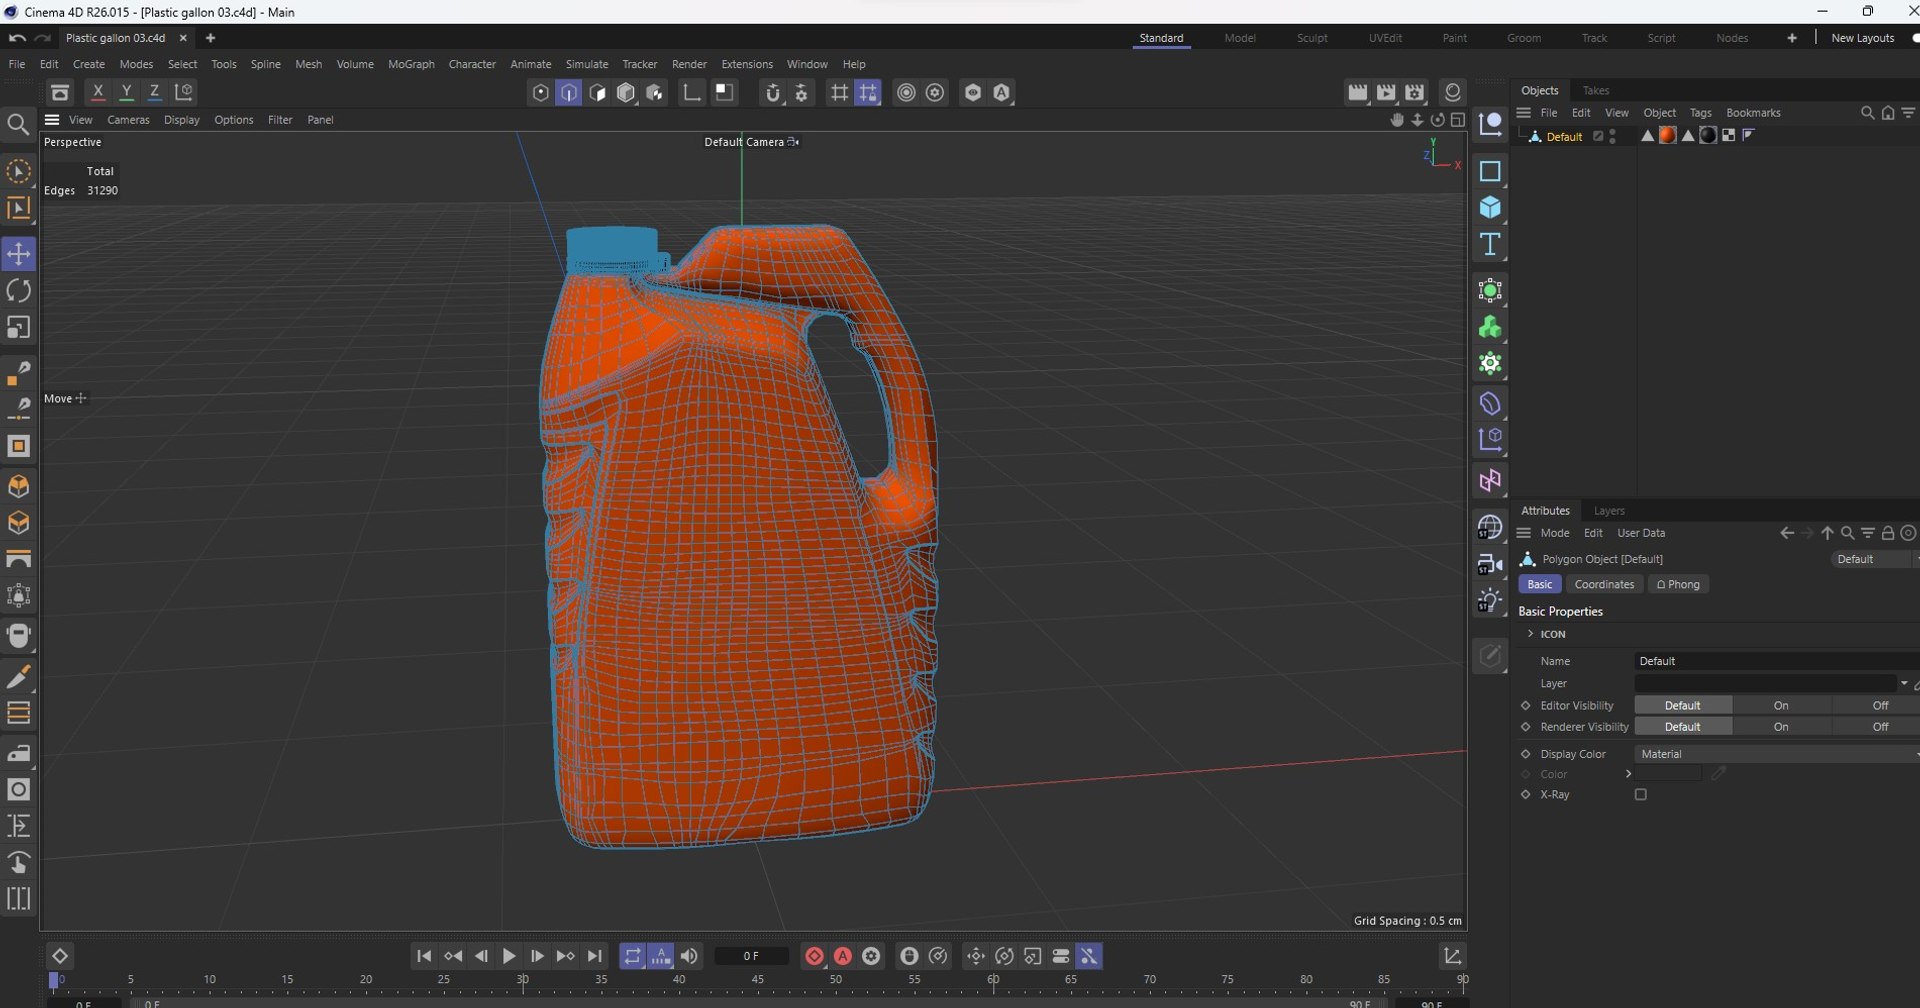The width and height of the screenshot is (1920, 1008).
Task: Select the Scale tool
Action: coord(18,328)
